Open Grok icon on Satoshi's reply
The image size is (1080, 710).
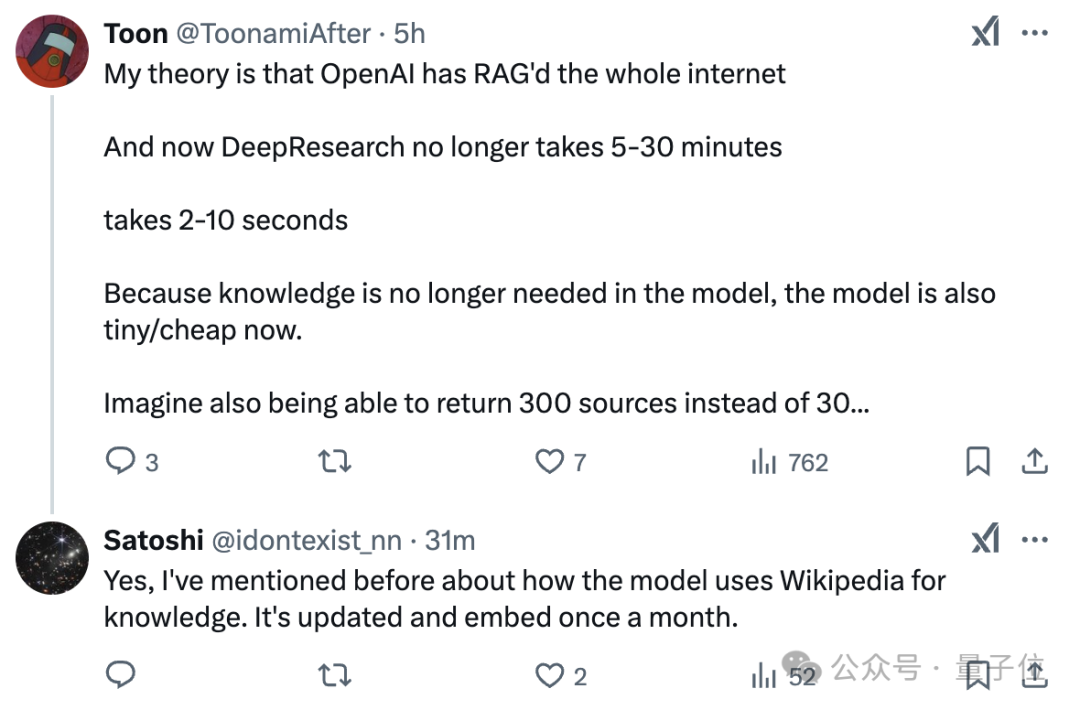pyautogui.click(x=985, y=541)
